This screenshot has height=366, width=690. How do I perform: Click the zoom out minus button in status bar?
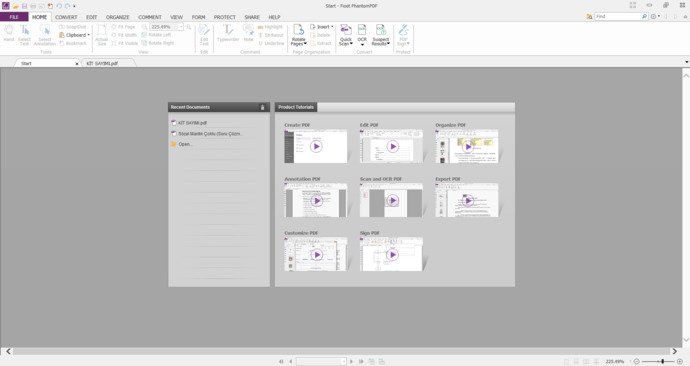point(636,361)
